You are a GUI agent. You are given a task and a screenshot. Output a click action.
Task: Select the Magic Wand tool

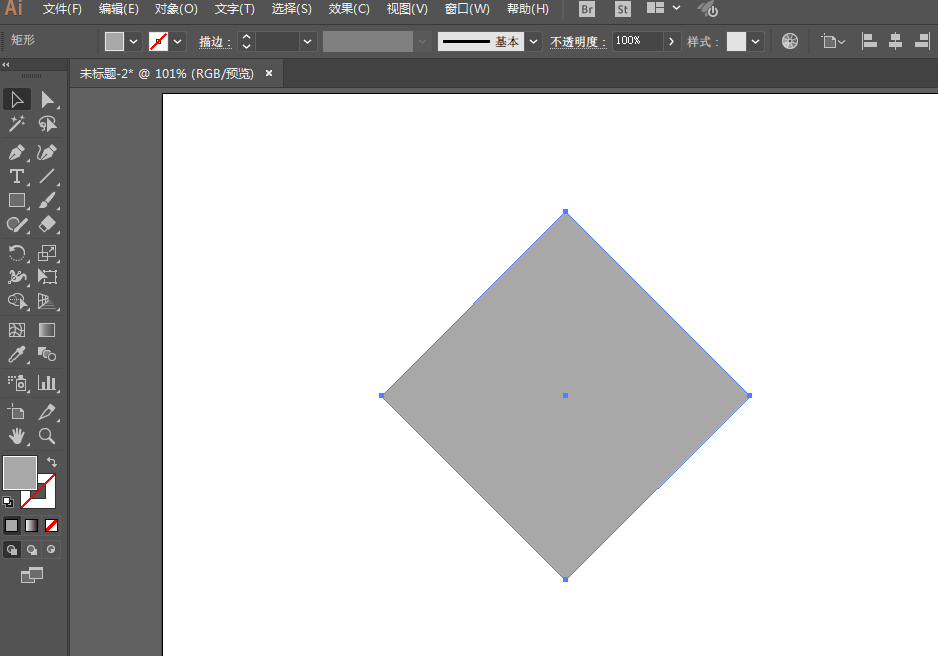tap(17, 124)
